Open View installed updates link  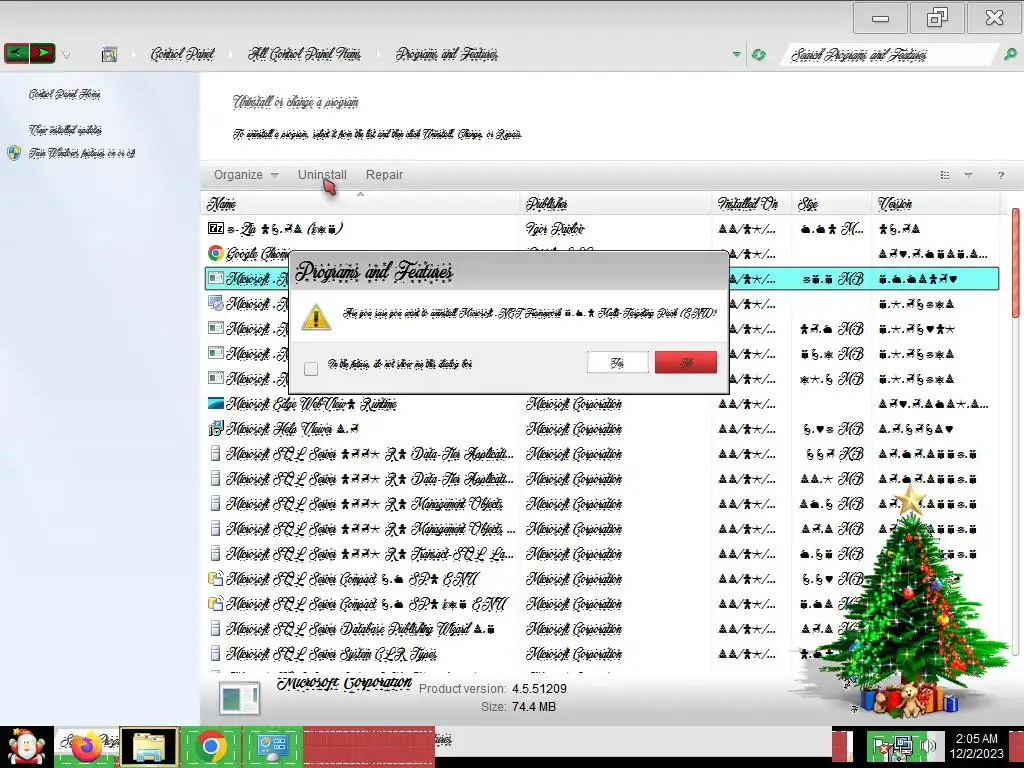pyautogui.click(x=65, y=130)
